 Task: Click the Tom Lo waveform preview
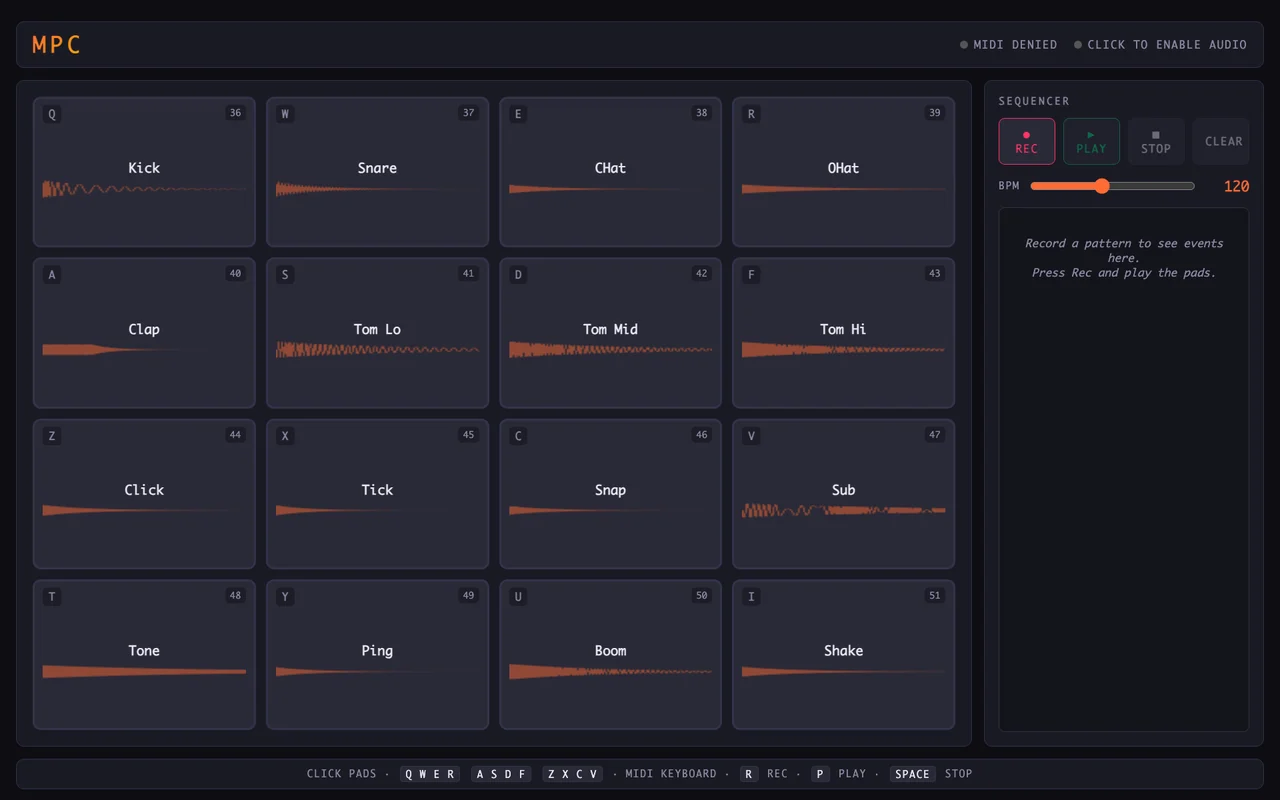pyautogui.click(x=377, y=350)
